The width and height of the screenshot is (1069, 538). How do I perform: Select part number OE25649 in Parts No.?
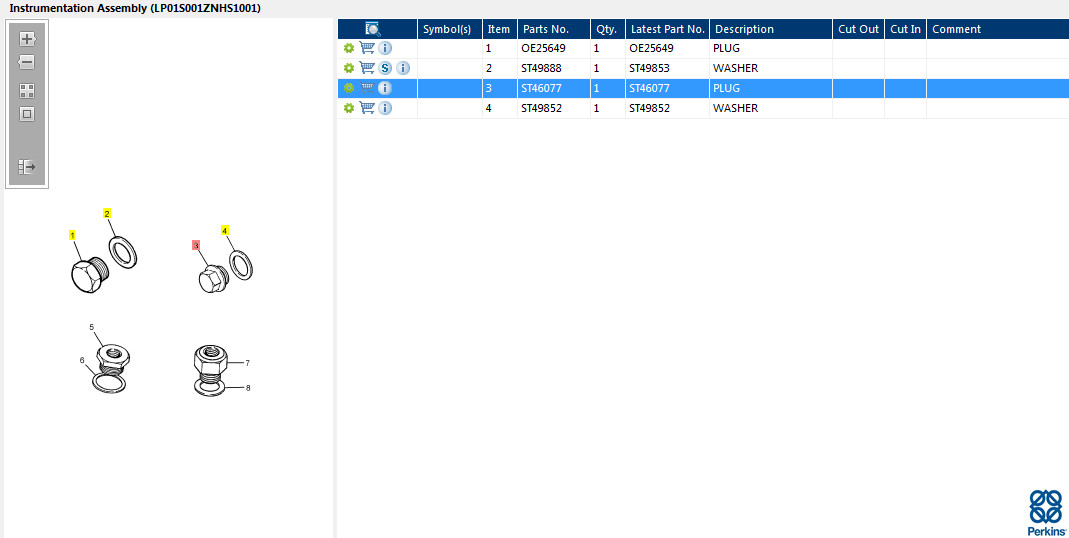(543, 48)
